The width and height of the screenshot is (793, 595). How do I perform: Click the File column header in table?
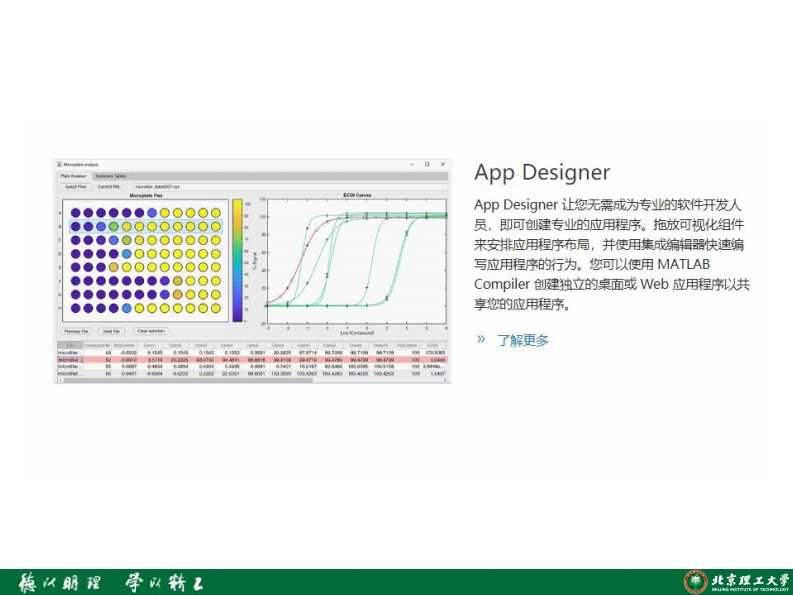(70, 345)
